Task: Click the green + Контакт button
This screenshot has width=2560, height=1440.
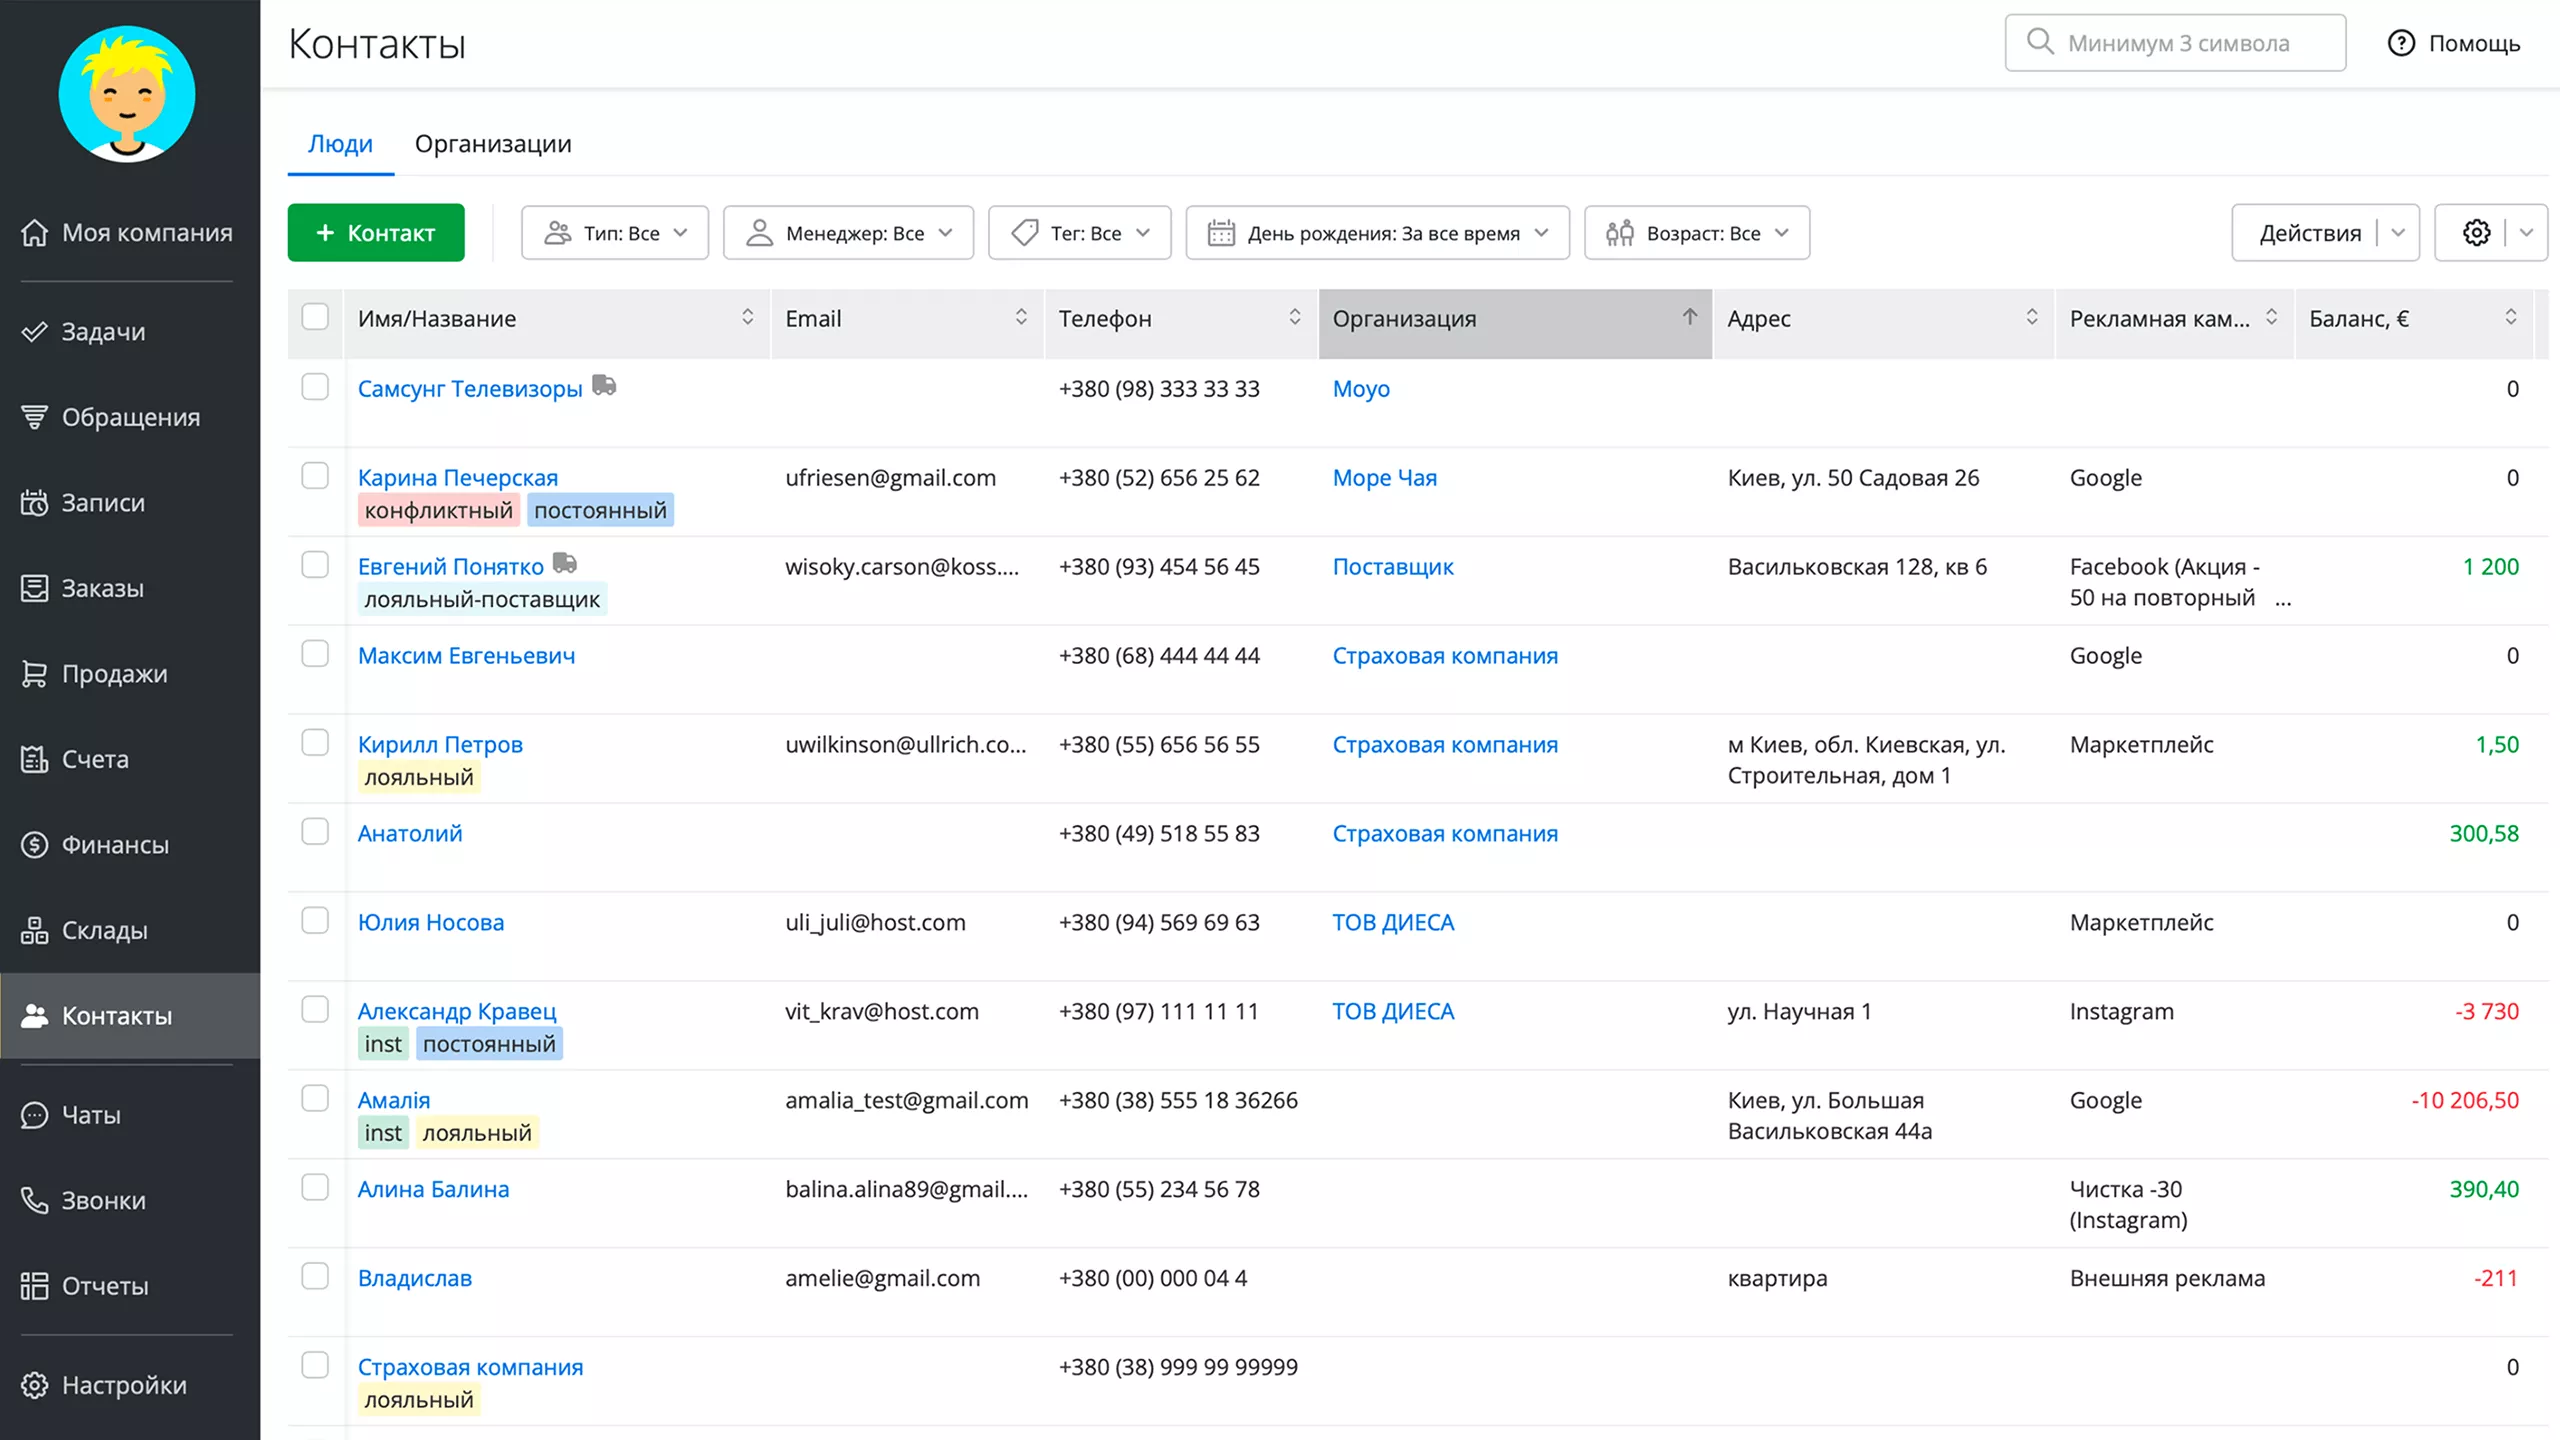Action: point(376,233)
